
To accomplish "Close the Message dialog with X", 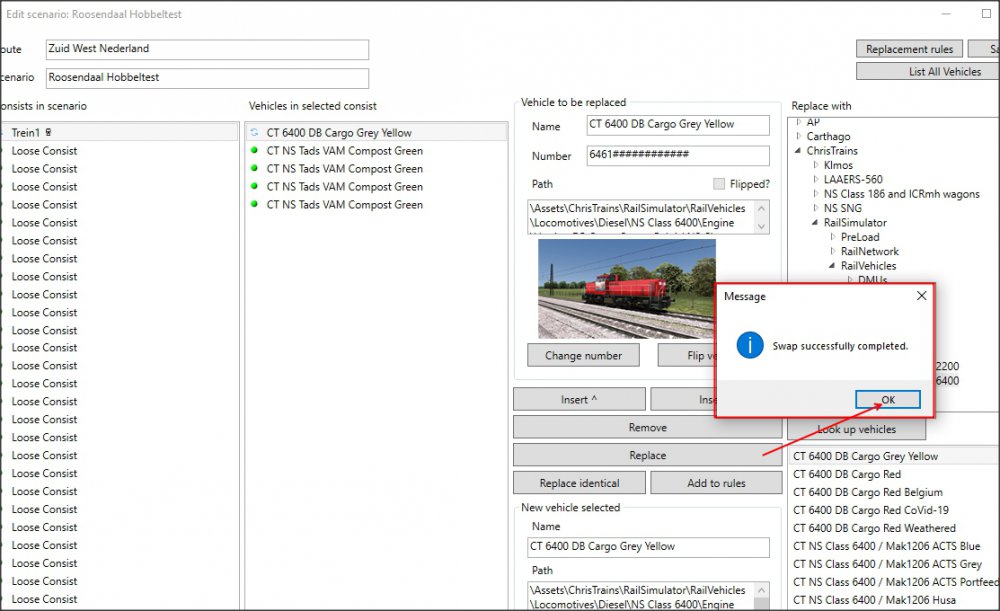I will tap(921, 296).
